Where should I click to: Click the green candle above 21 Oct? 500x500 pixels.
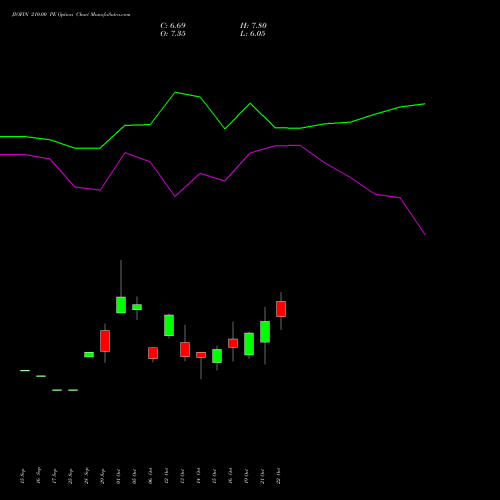coord(265,332)
